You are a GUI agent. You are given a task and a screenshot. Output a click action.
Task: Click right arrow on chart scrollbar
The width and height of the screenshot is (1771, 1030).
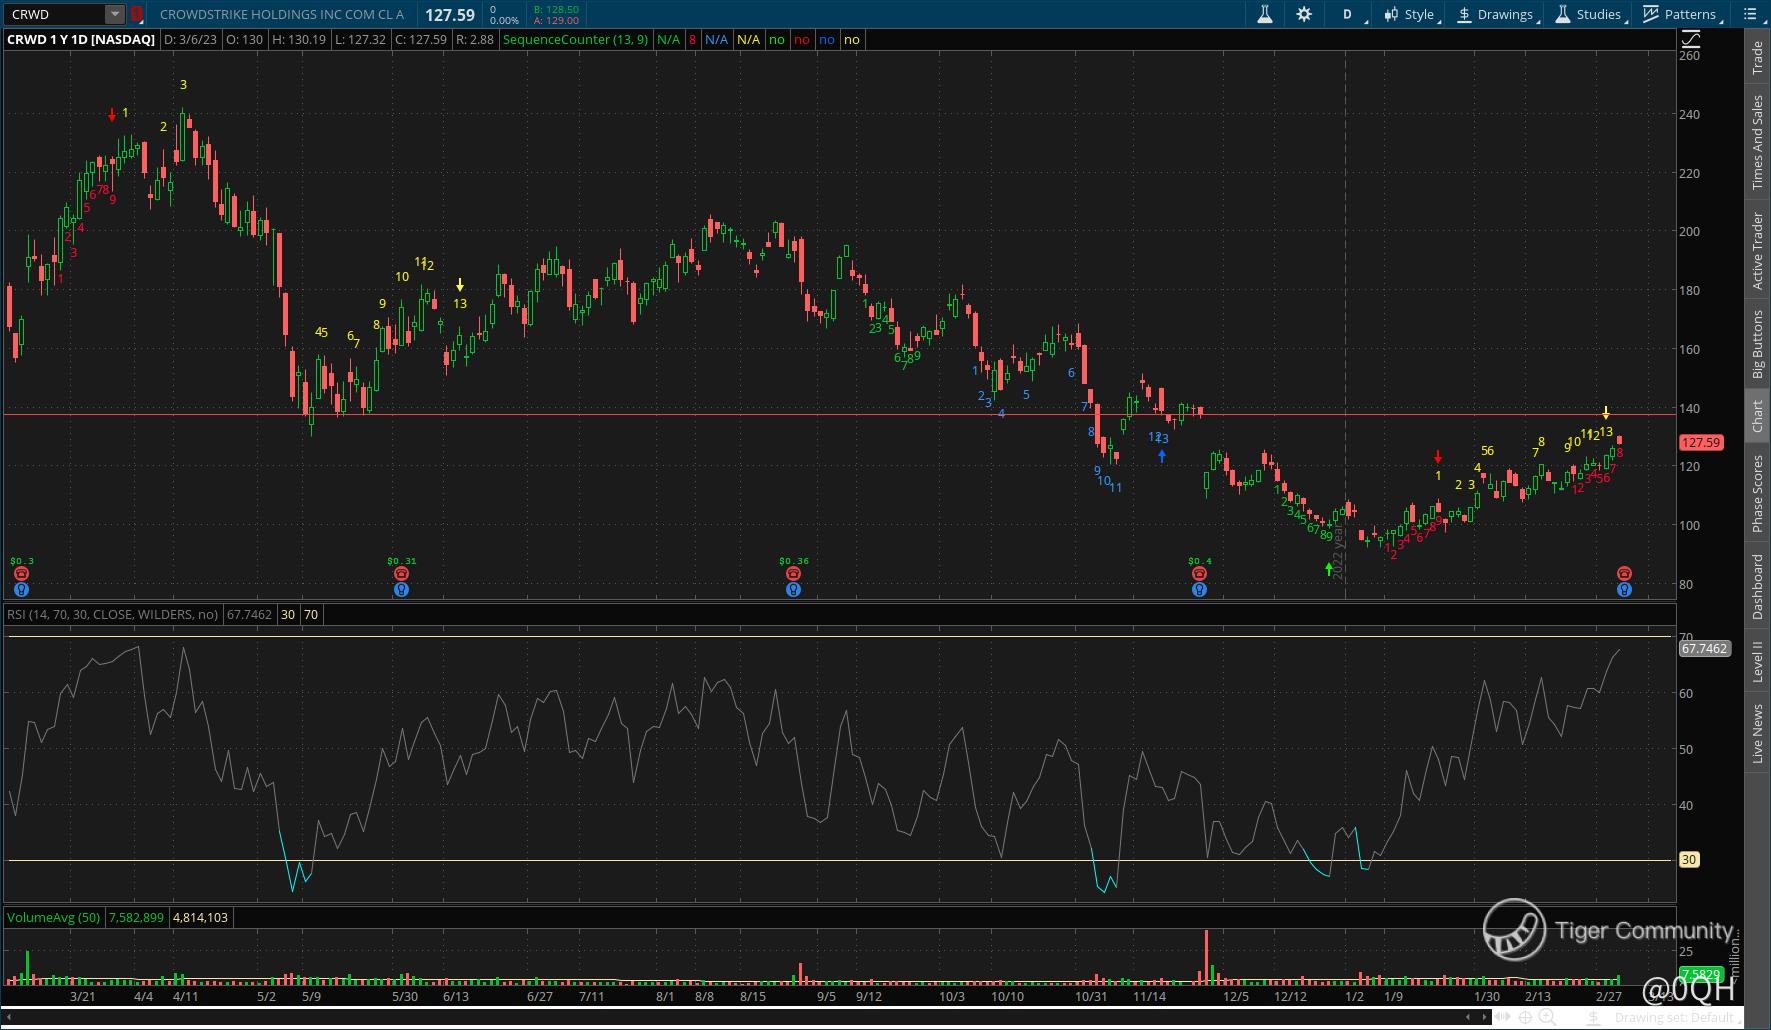[x=1483, y=1018]
